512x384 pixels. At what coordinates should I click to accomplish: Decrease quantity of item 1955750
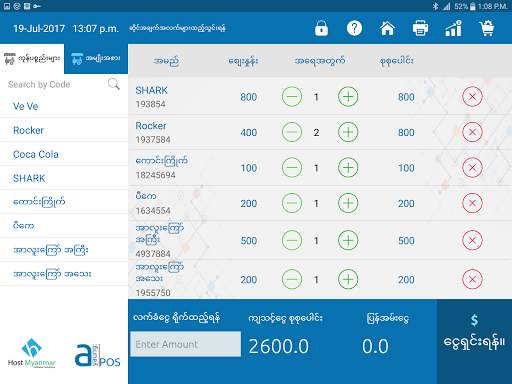(x=292, y=279)
